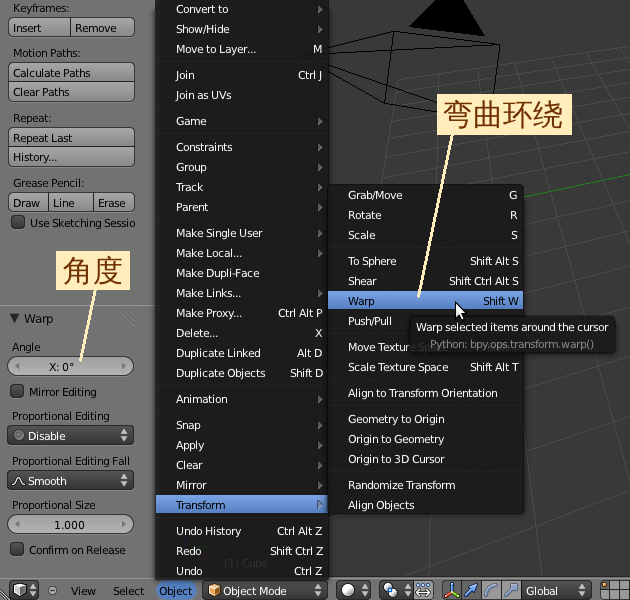Screen dimensions: 630x600
Task: Choose Scale Texture Space entry
Action: tap(425, 367)
